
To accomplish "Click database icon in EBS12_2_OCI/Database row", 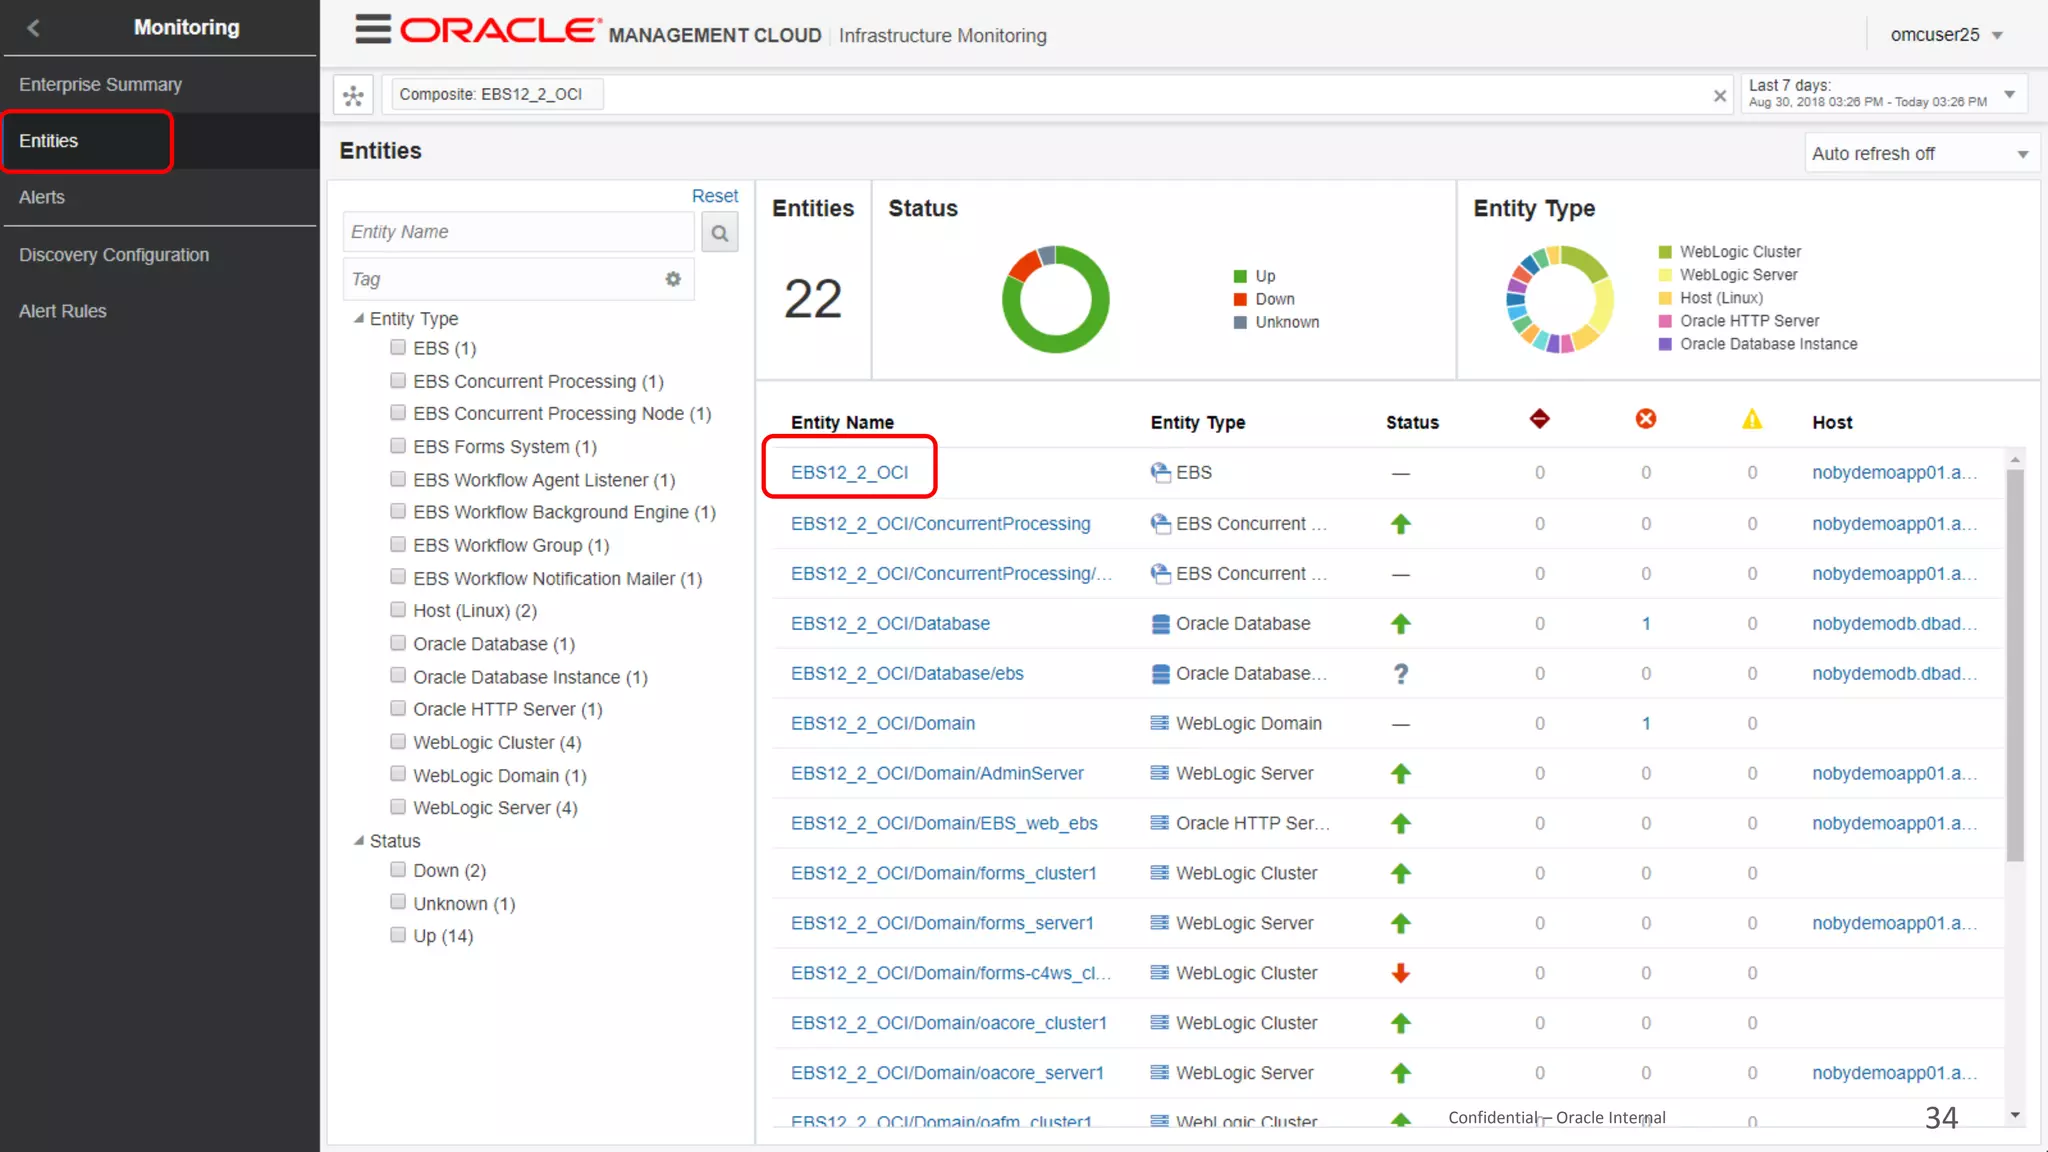I will pos(1160,624).
